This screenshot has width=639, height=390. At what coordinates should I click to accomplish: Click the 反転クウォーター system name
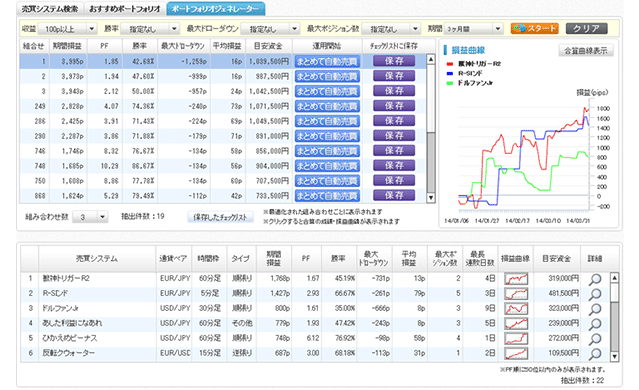pos(68,353)
